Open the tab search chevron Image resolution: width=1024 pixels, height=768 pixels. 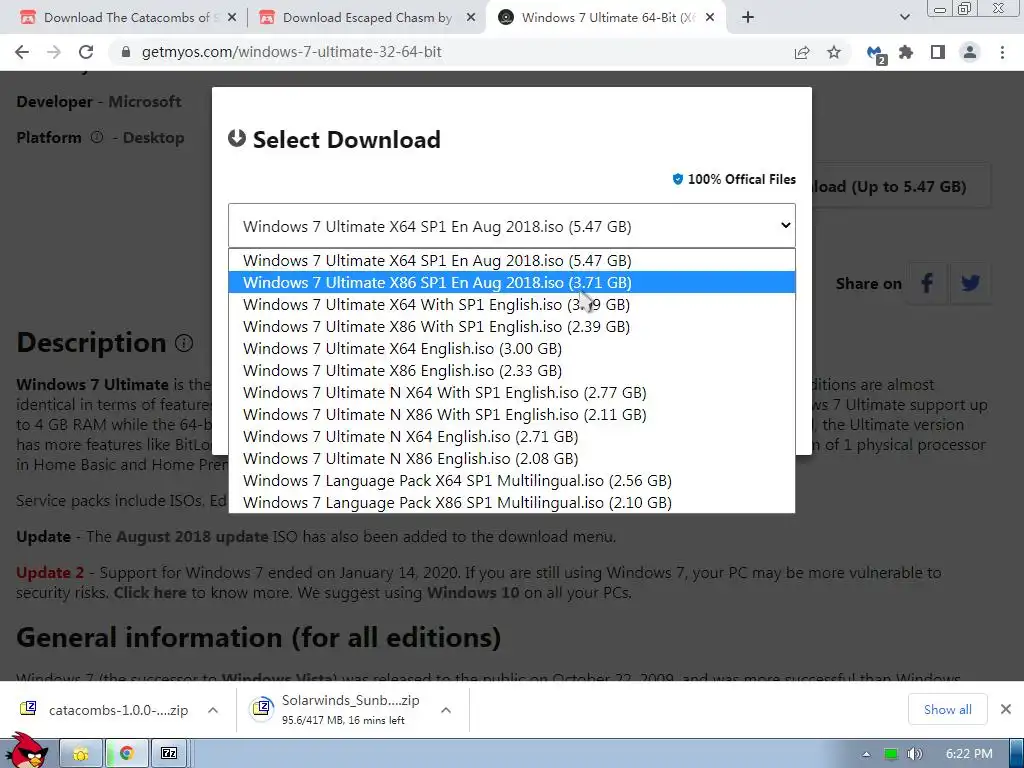[904, 18]
